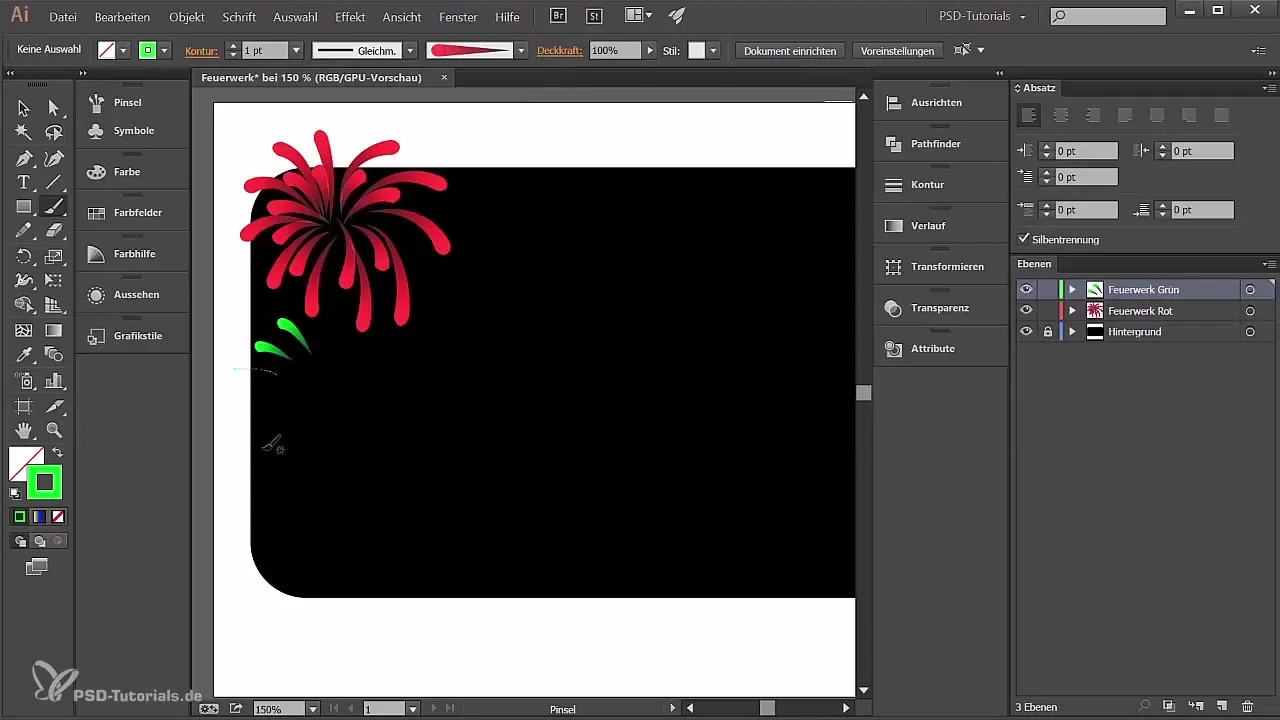Screen dimensions: 1280x720
Task: Open the artboard number dropdown
Action: pos(412,709)
